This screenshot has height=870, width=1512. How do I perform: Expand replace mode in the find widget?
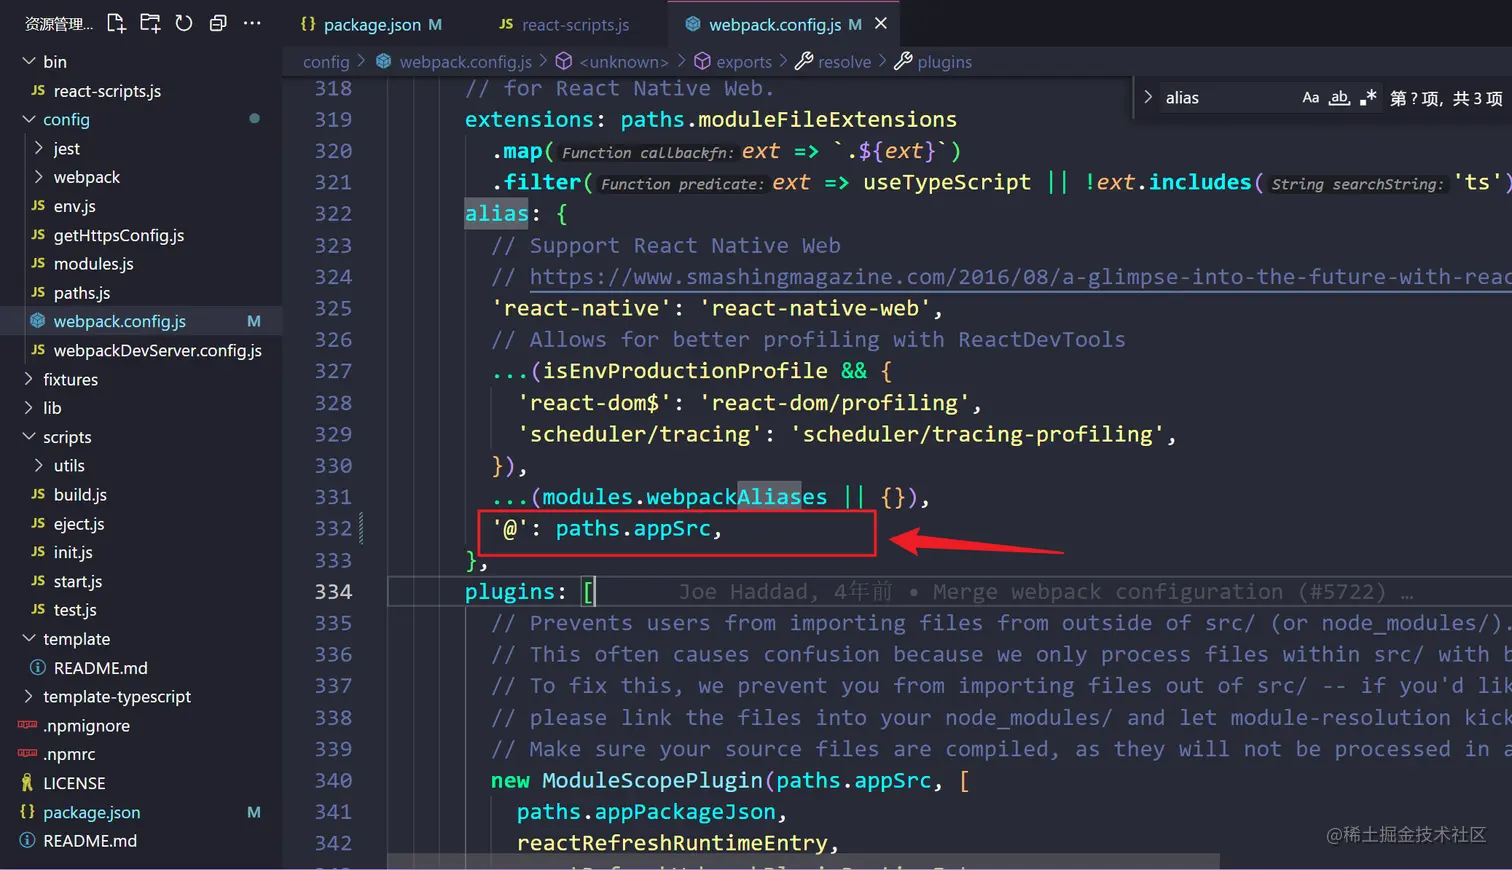point(1148,97)
